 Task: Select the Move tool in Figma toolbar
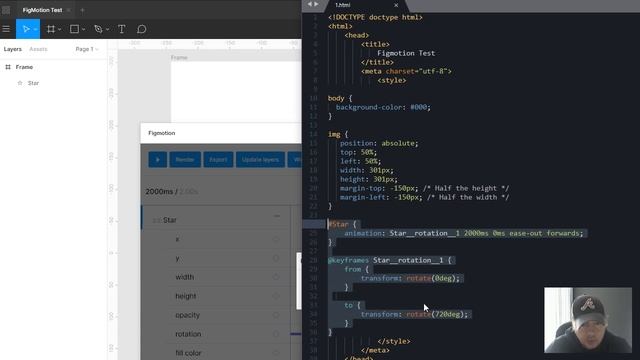26,29
